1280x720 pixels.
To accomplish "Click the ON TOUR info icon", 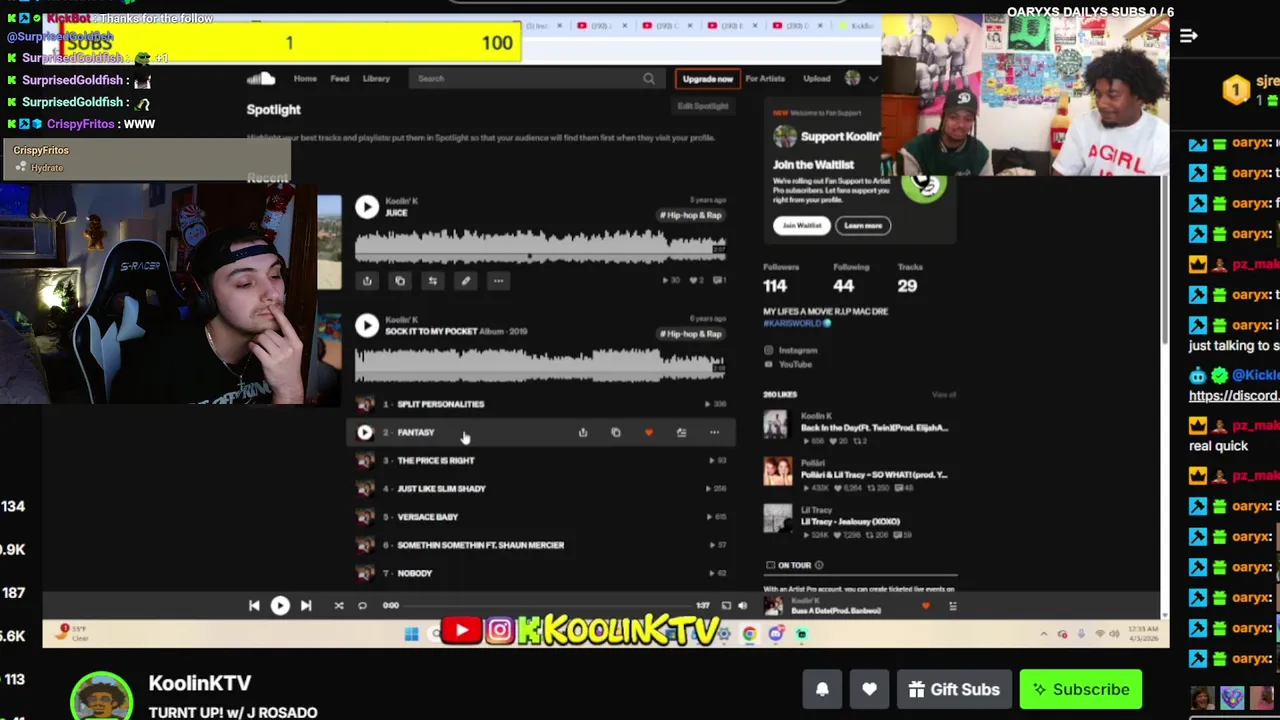I will point(818,565).
